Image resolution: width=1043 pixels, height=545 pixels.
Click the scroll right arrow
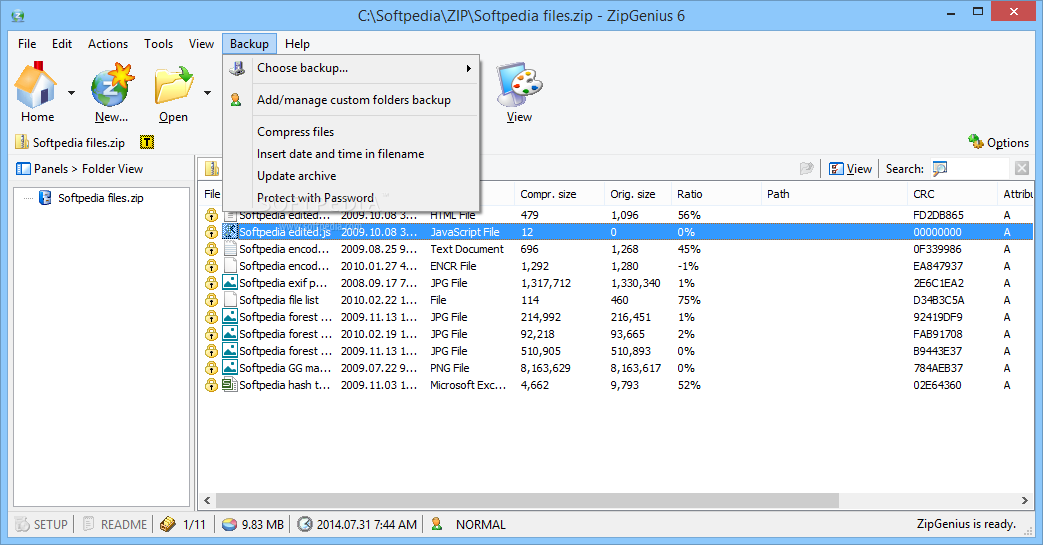[x=1024, y=500]
